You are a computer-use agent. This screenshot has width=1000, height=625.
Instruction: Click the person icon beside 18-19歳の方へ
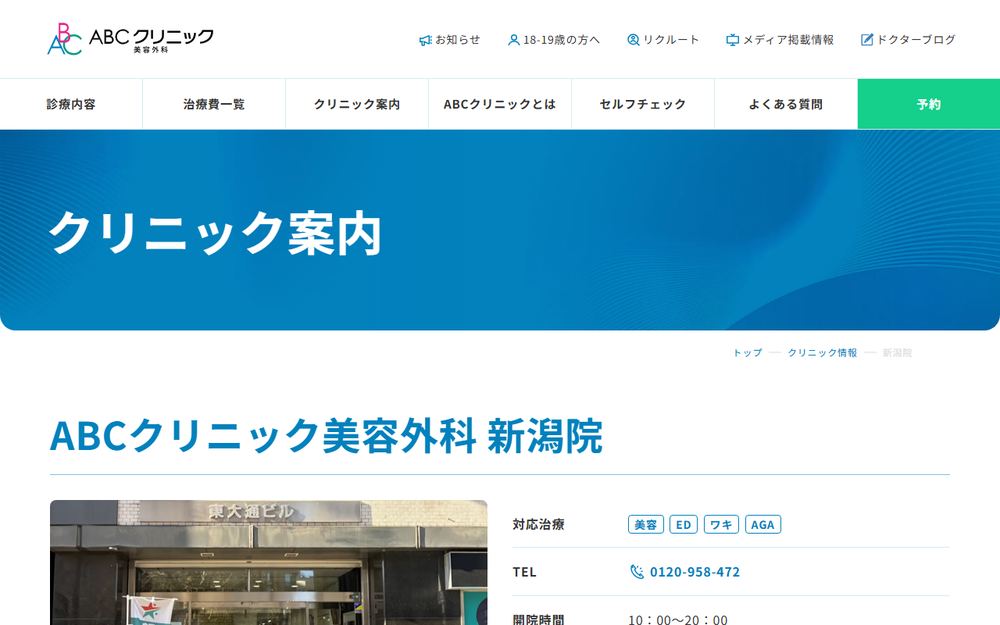513,40
